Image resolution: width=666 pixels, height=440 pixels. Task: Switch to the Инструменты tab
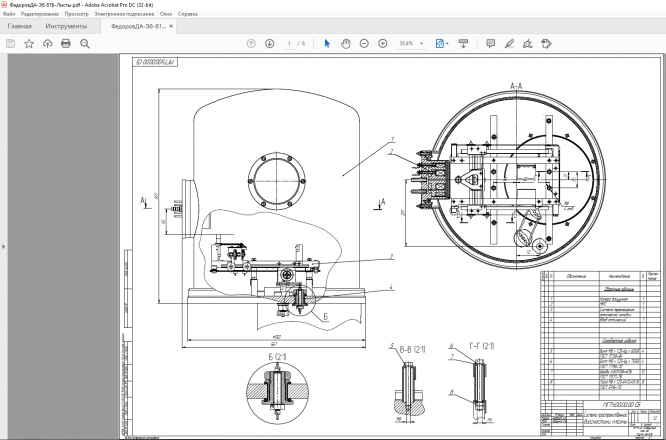click(x=66, y=26)
